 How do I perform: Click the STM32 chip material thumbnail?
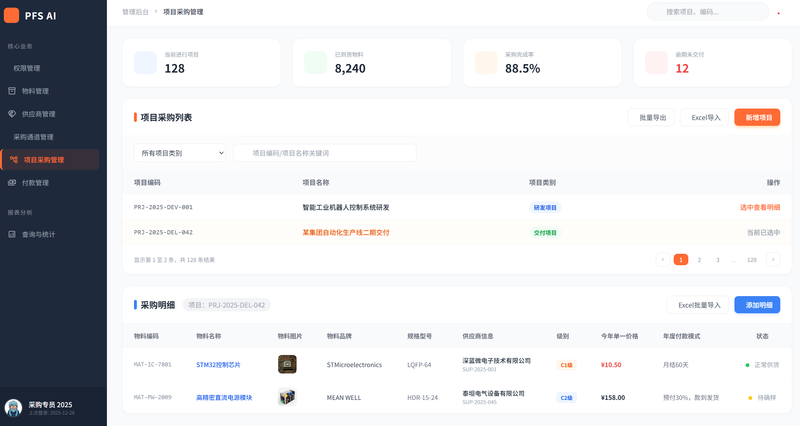click(x=287, y=364)
